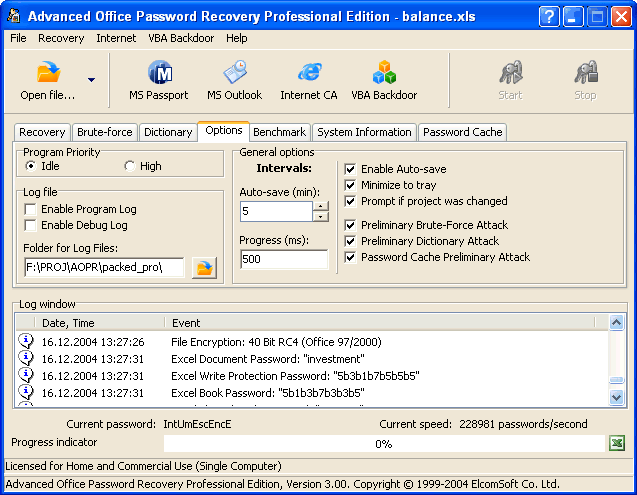
Task: Switch to the Password Cache tab
Action: pyautogui.click(x=463, y=132)
